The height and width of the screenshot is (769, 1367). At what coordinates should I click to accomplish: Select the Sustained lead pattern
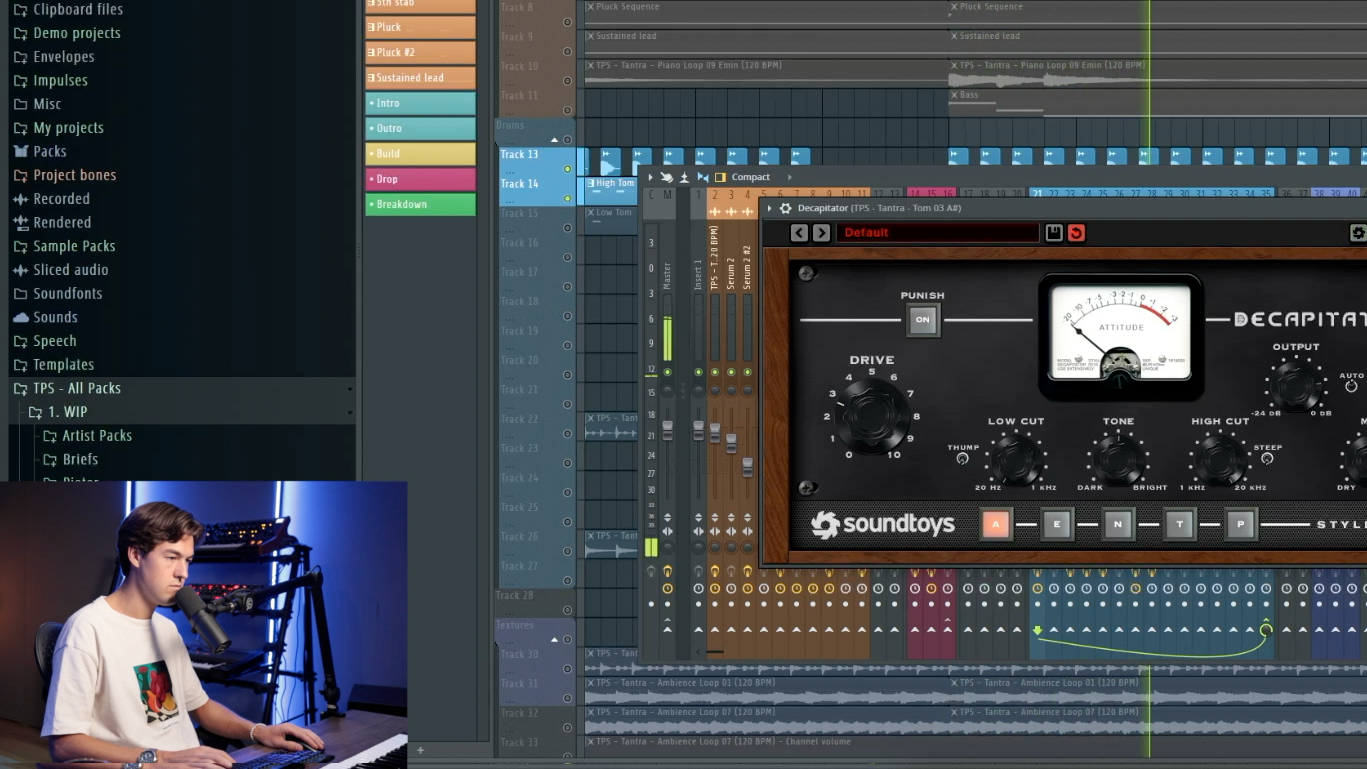420,78
